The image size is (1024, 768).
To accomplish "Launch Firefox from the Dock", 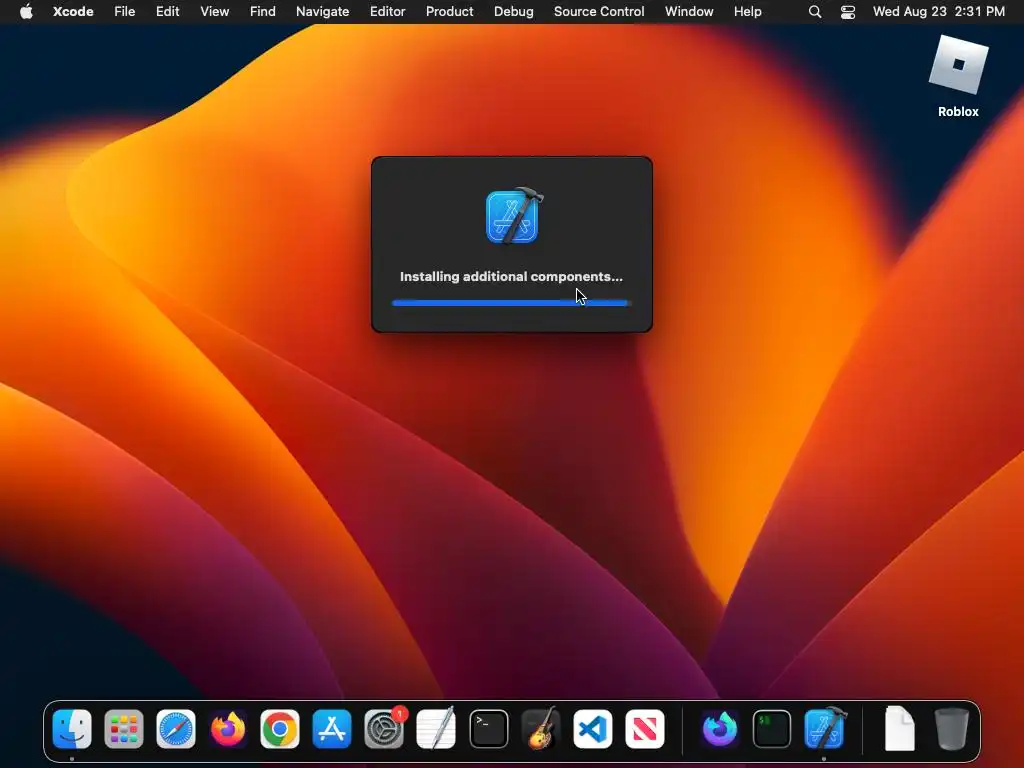I will click(228, 728).
